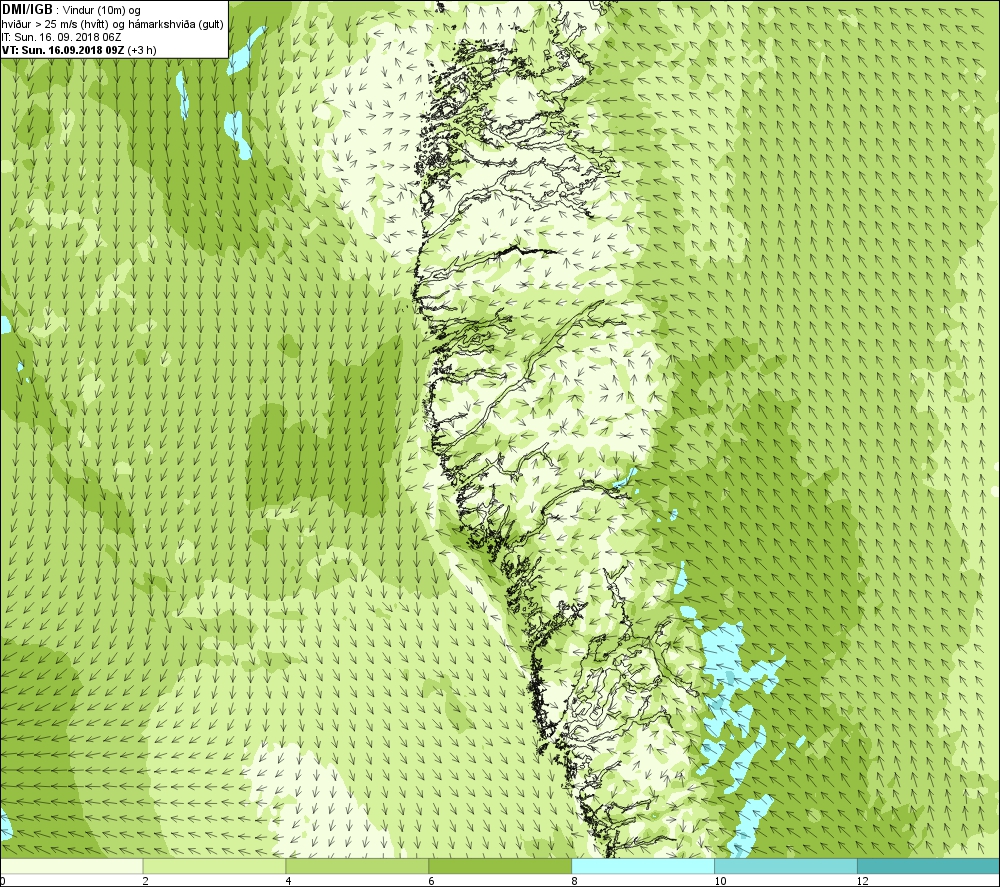Click the 4–6 m/s green swatch
This screenshot has width=1000, height=887.
357,866
